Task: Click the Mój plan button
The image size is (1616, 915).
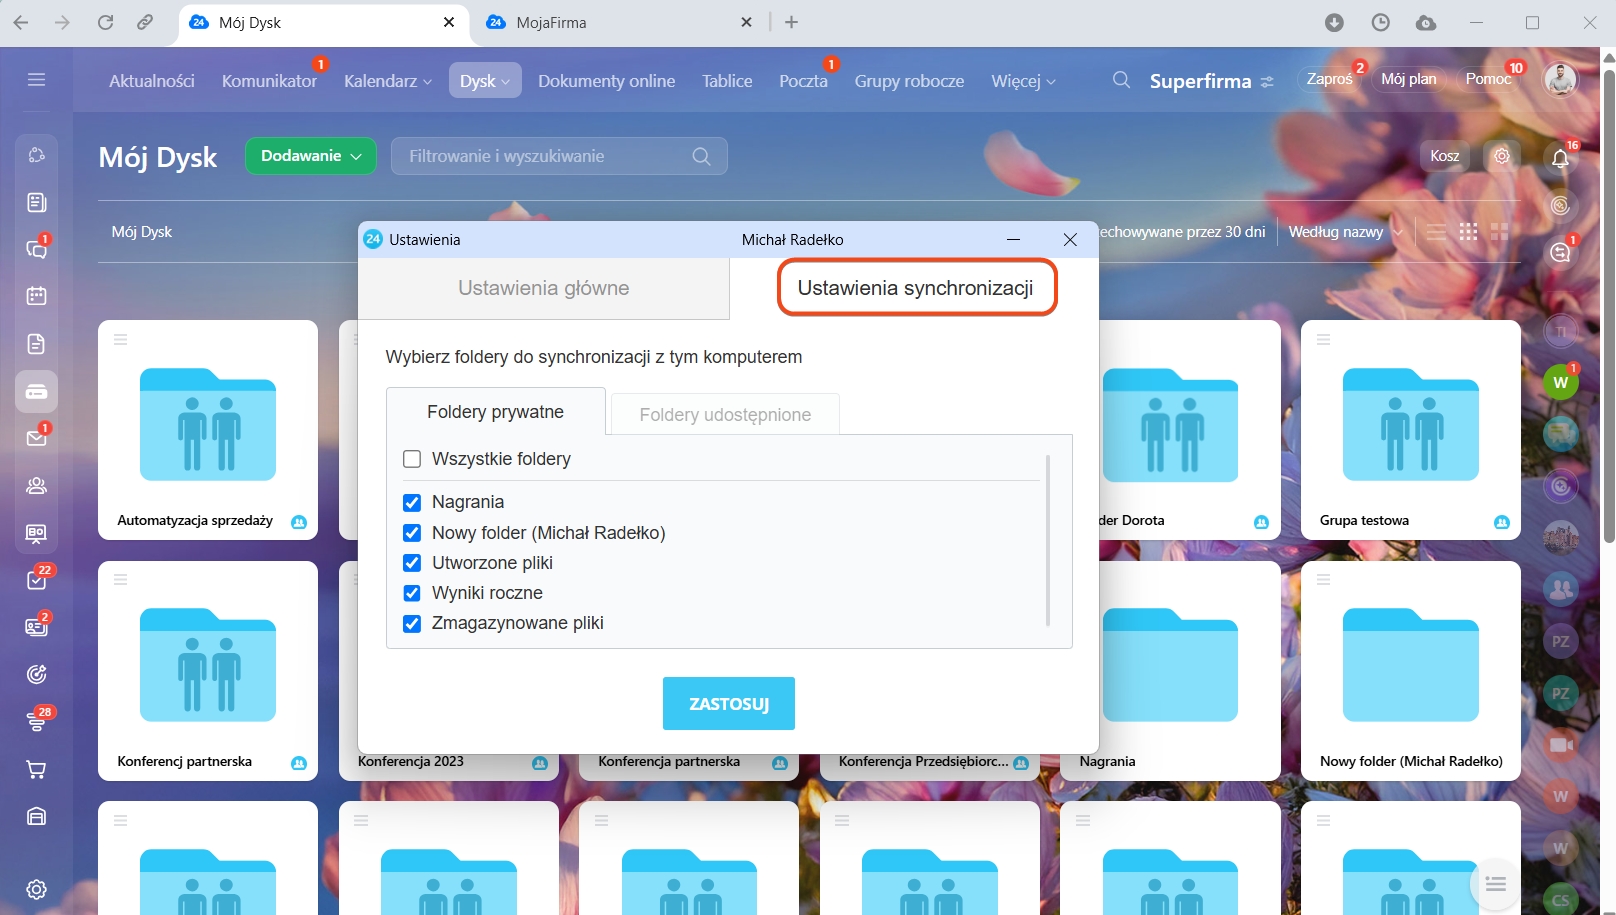Action: [1408, 79]
